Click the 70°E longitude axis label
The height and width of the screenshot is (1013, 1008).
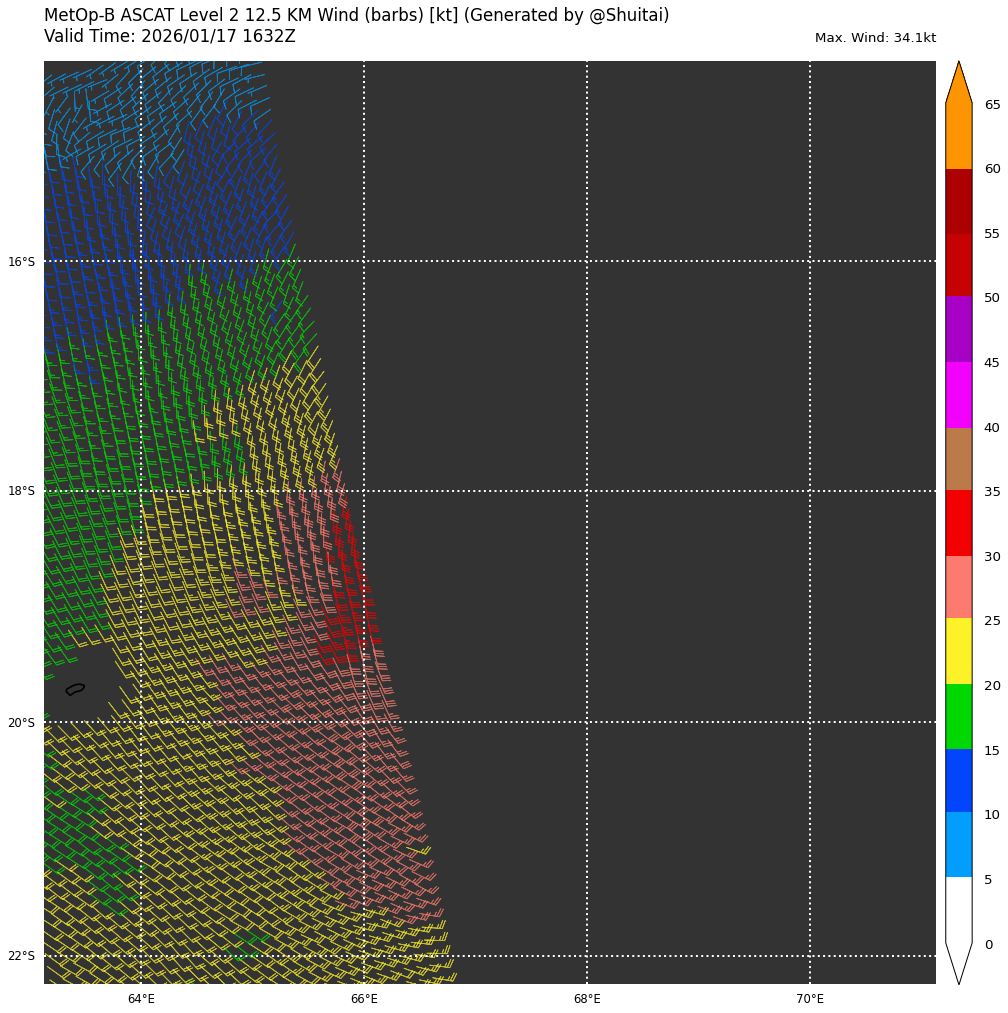coord(810,999)
